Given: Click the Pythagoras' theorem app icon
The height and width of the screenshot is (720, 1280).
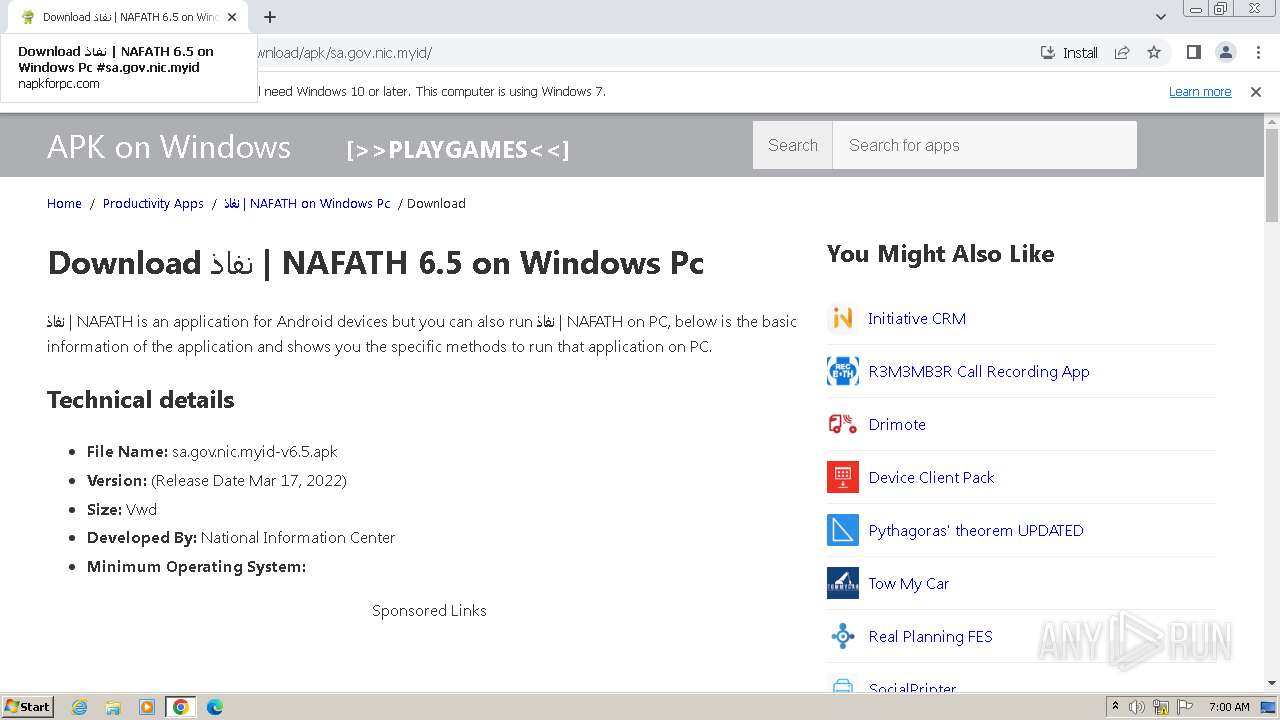Looking at the screenshot, I should (843, 531).
